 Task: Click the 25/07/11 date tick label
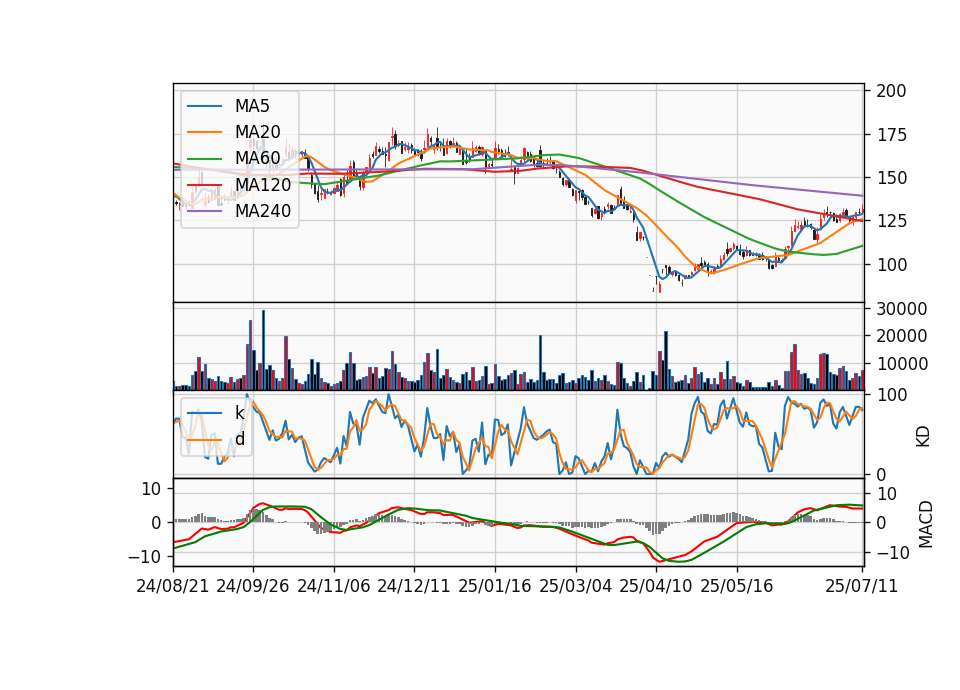point(861,586)
